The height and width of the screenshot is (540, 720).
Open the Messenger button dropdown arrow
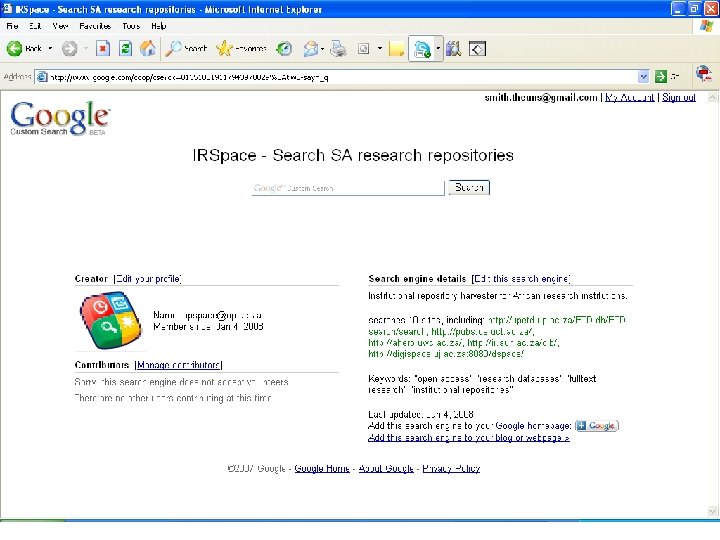pos(438,49)
